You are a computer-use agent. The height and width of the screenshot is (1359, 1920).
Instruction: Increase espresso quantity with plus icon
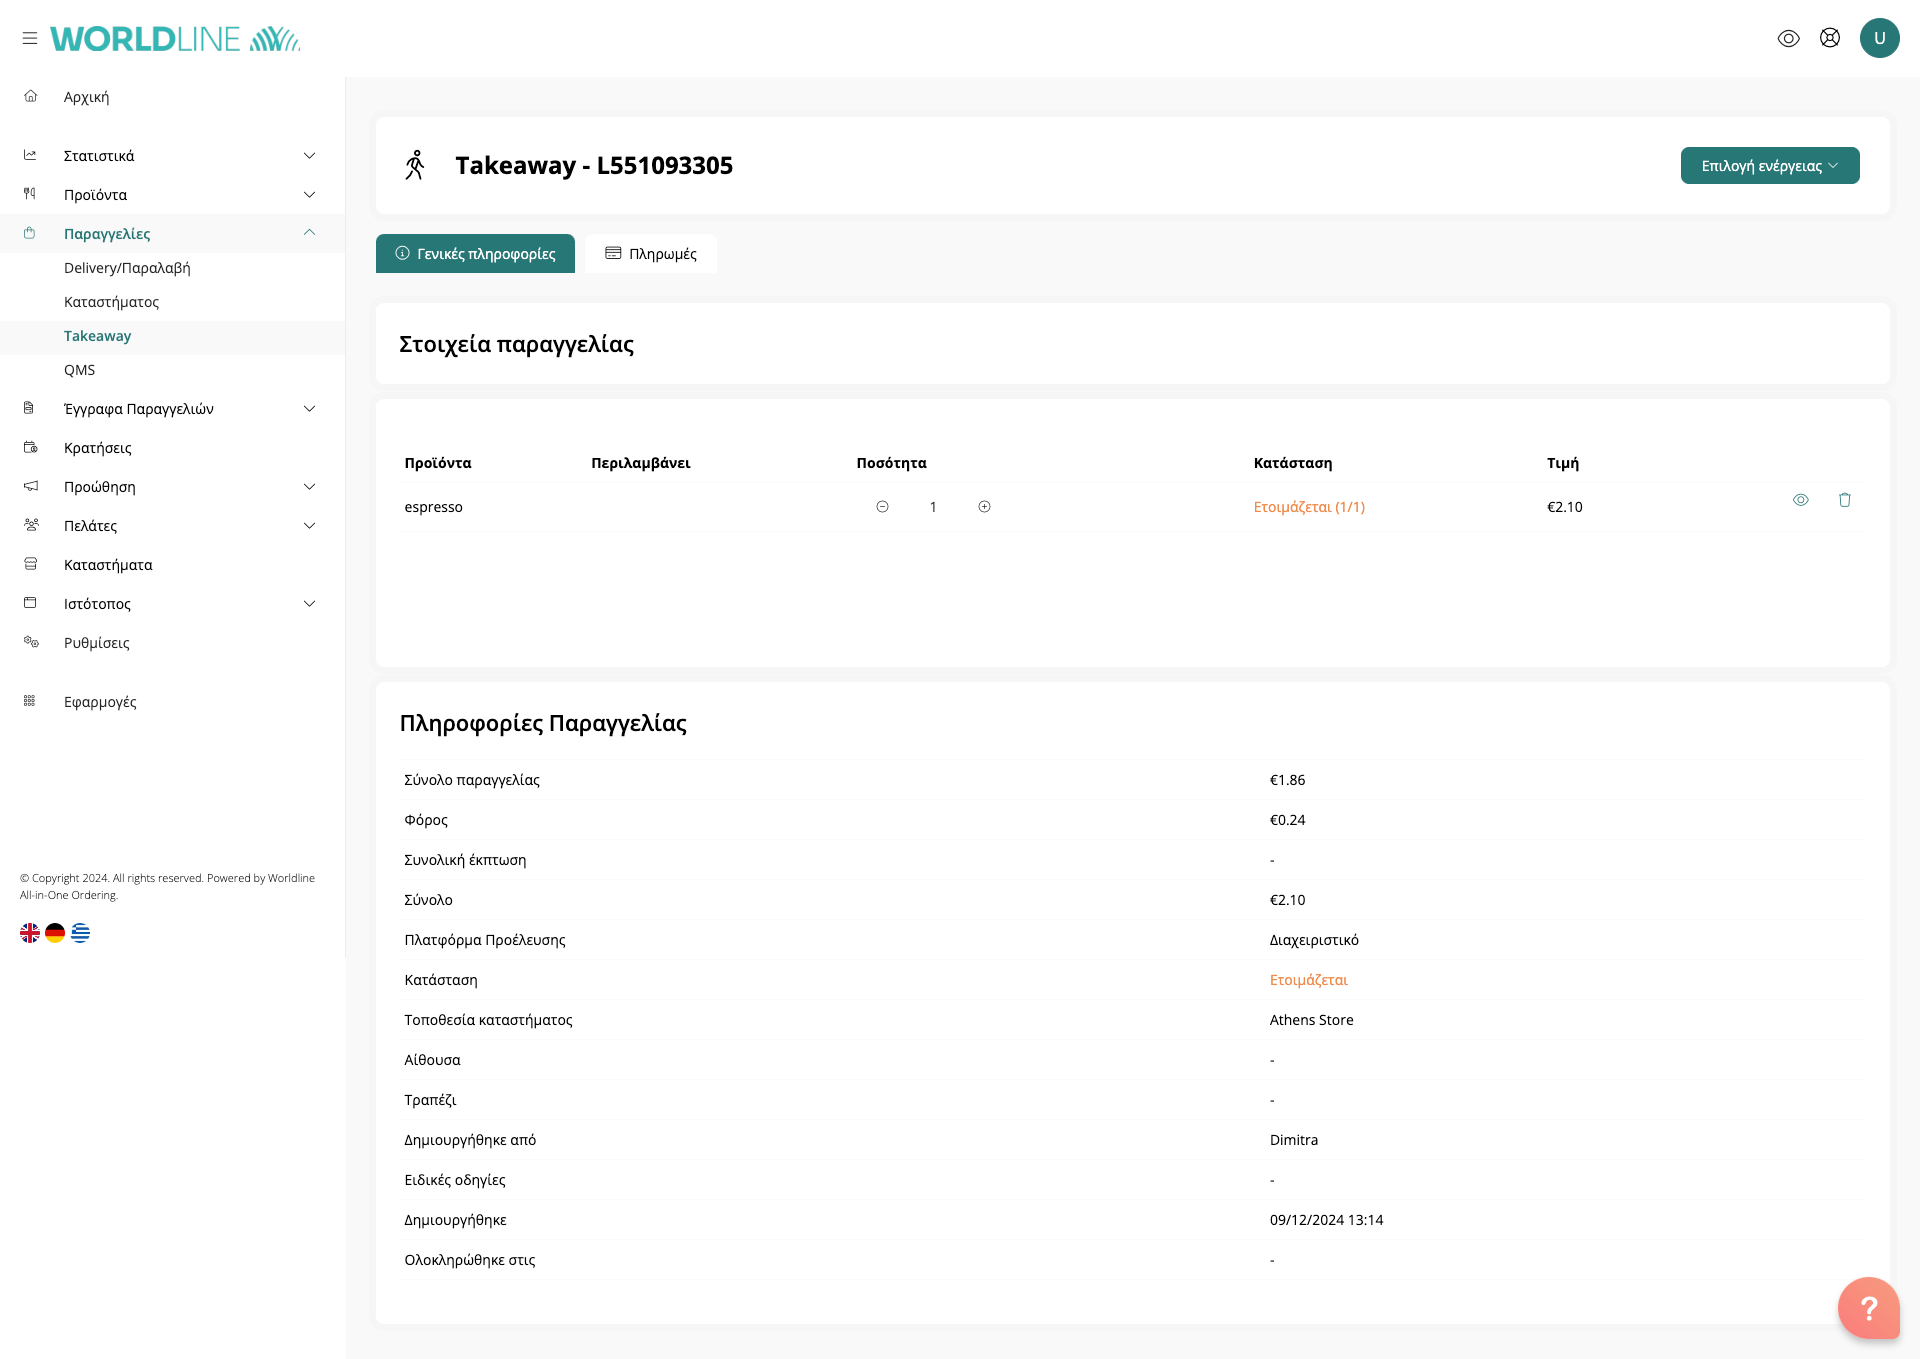(984, 507)
